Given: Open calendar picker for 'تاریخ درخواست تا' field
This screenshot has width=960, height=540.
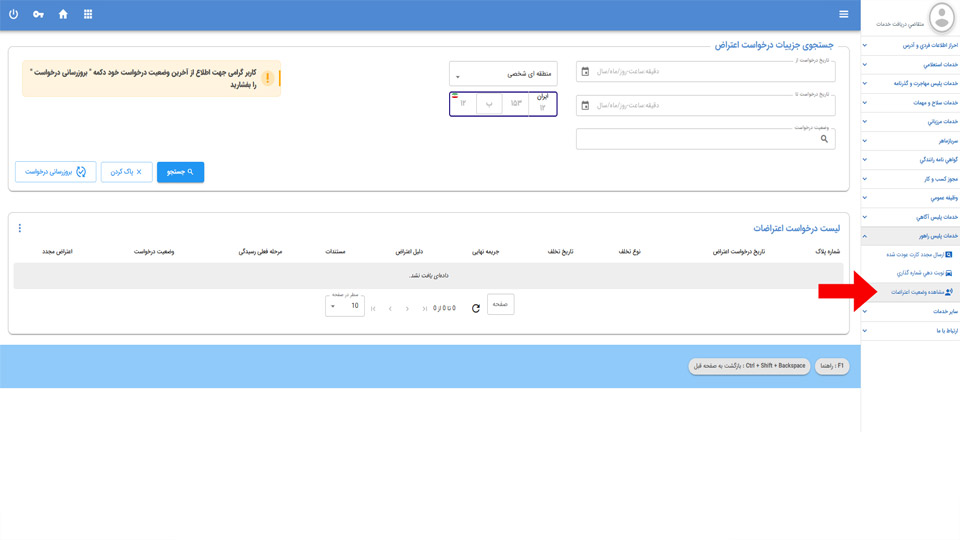Looking at the screenshot, I should pos(586,105).
